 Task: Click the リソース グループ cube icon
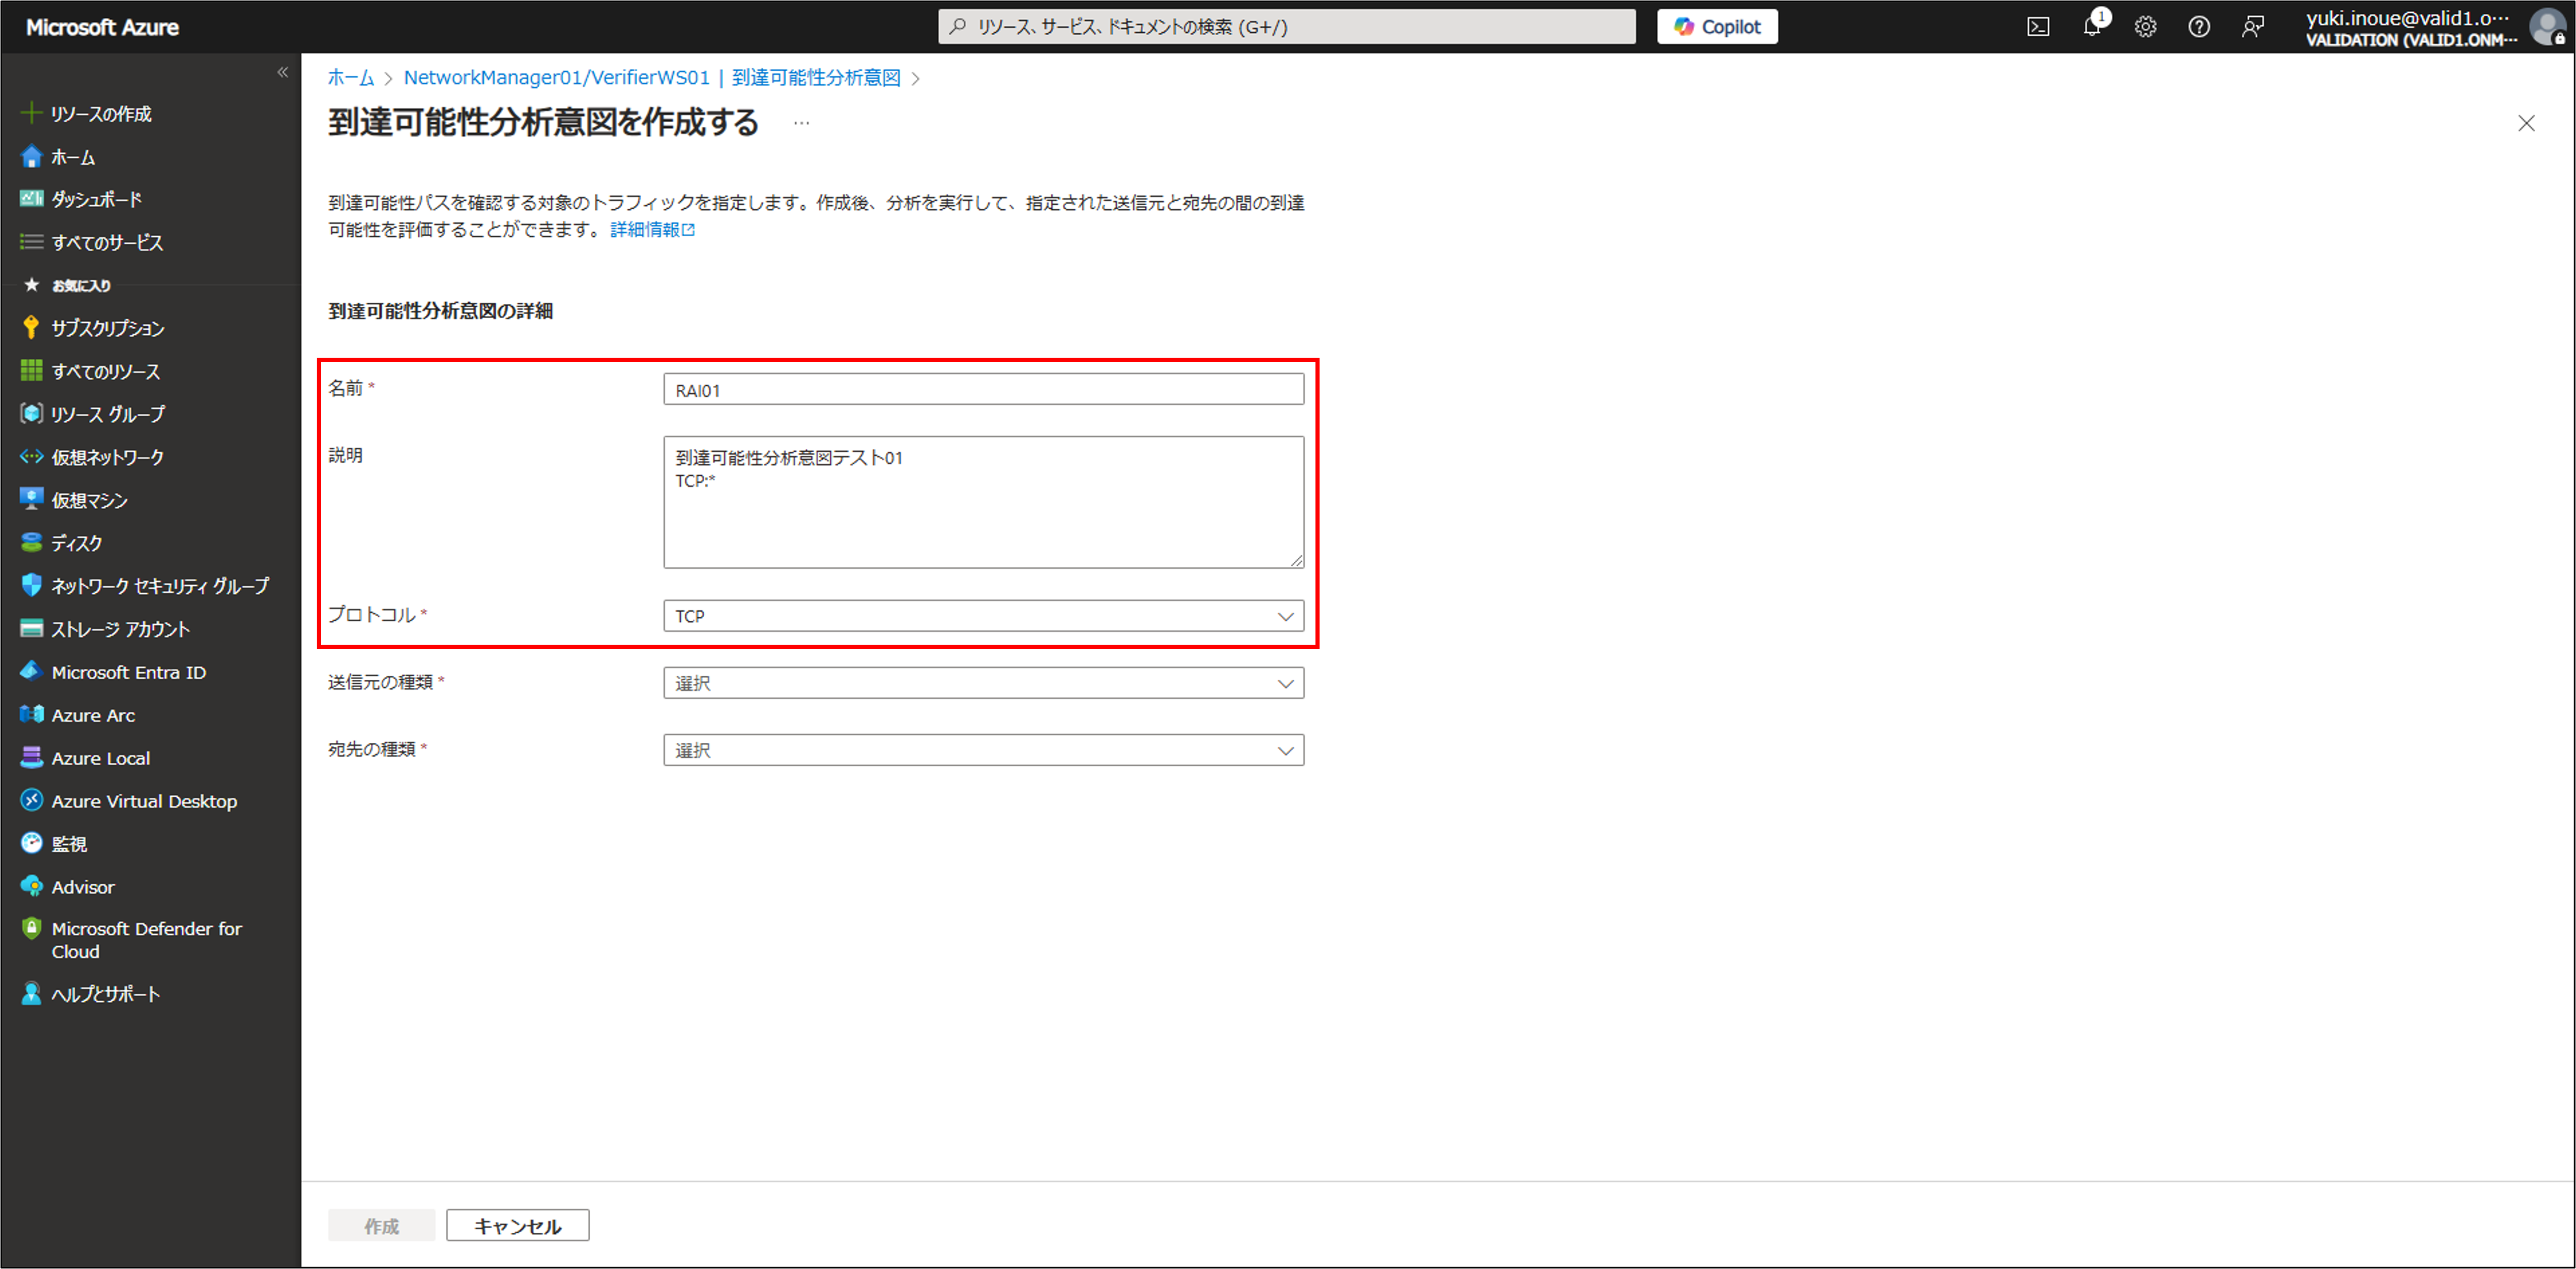32,413
